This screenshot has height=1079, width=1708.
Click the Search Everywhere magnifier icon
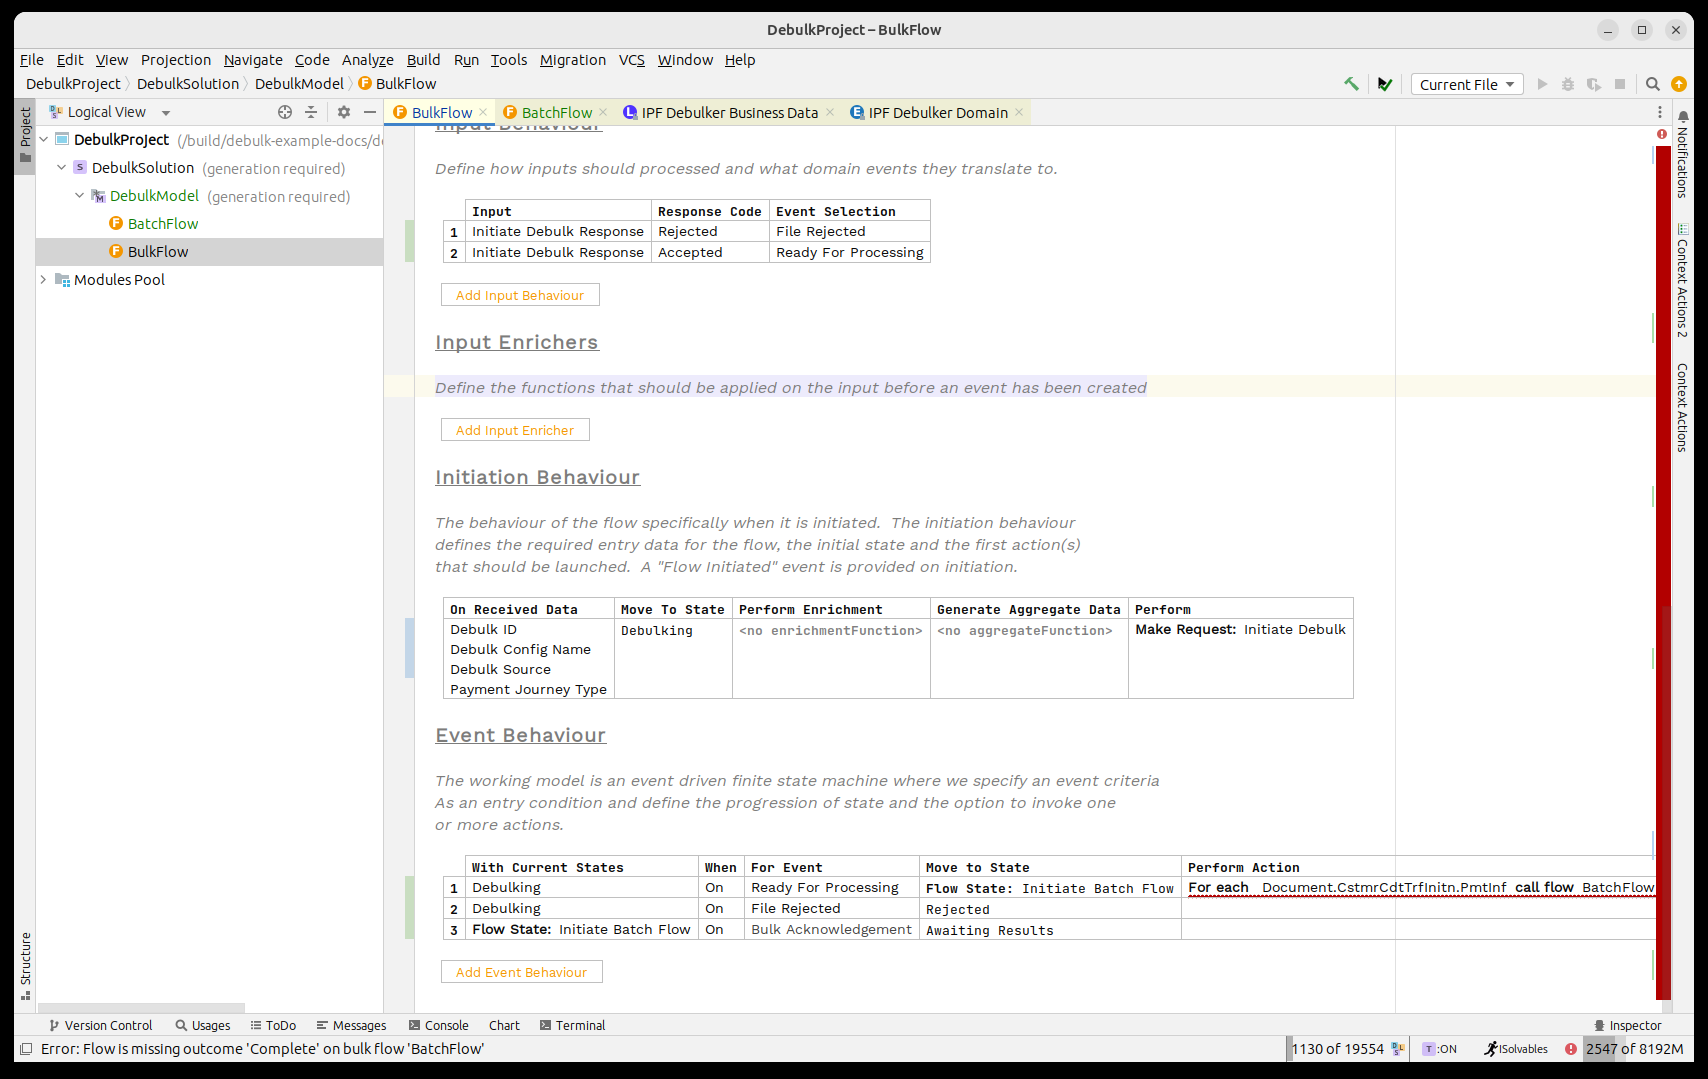1653,84
